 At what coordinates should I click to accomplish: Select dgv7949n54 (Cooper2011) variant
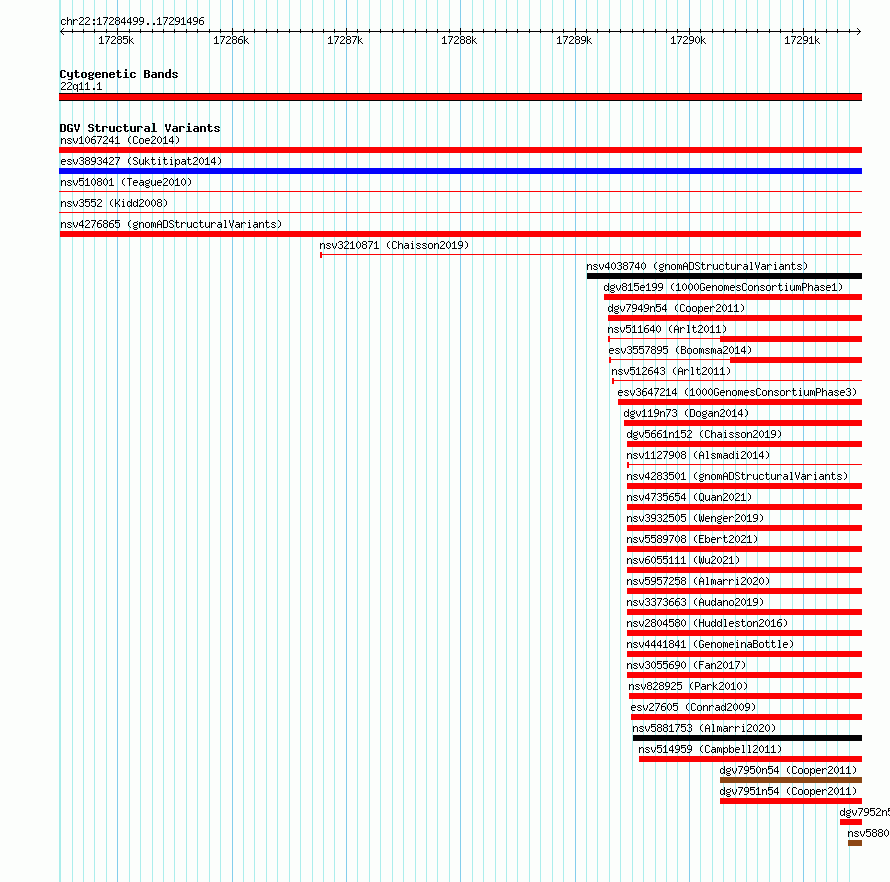click(676, 308)
